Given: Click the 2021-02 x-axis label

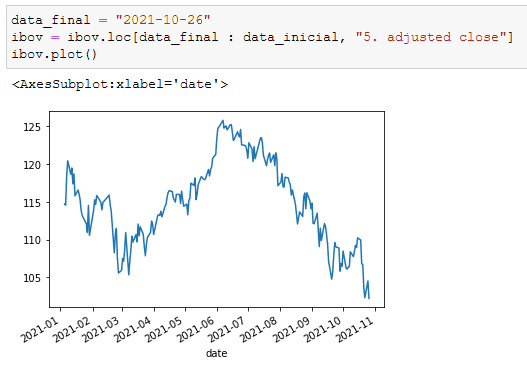Looking at the screenshot, I should pyautogui.click(x=73, y=329).
